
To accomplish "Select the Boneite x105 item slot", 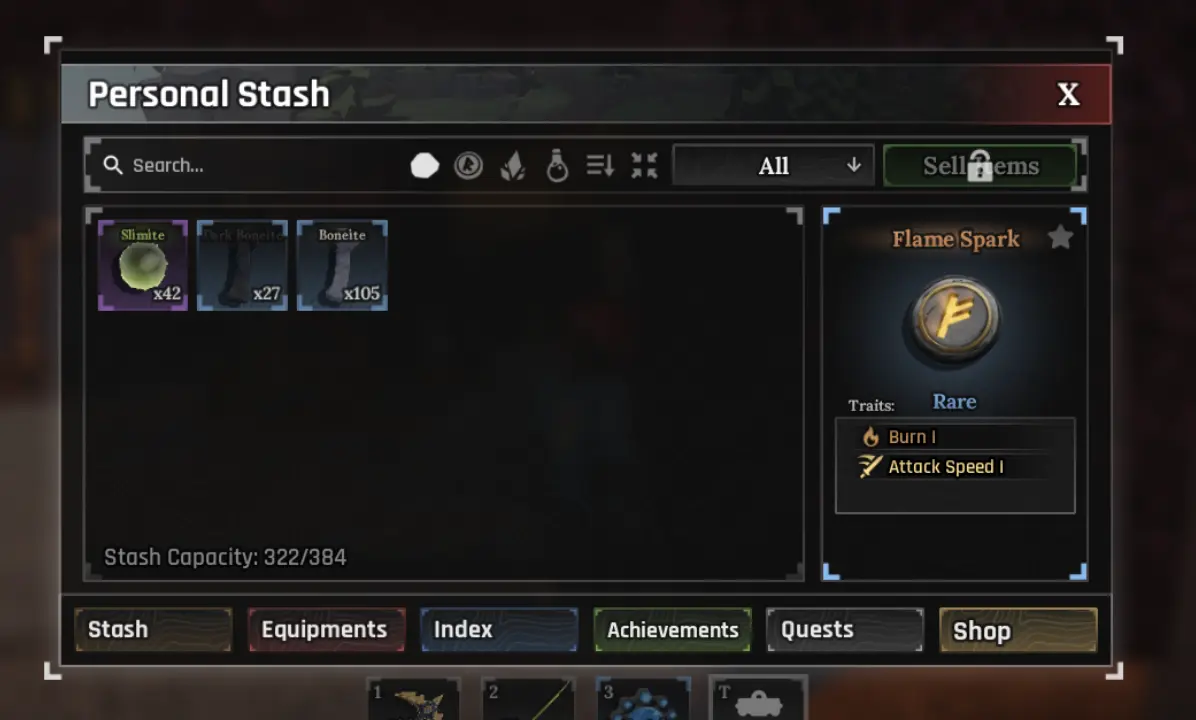I will coord(342,265).
